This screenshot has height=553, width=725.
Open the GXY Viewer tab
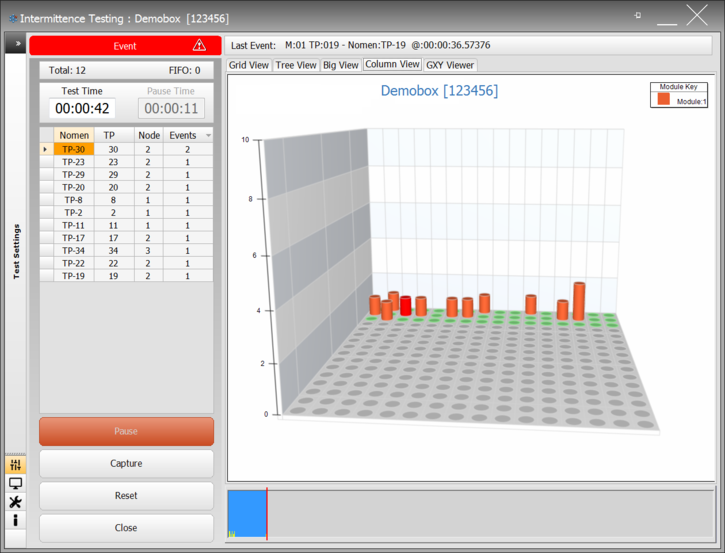pyautogui.click(x=450, y=65)
